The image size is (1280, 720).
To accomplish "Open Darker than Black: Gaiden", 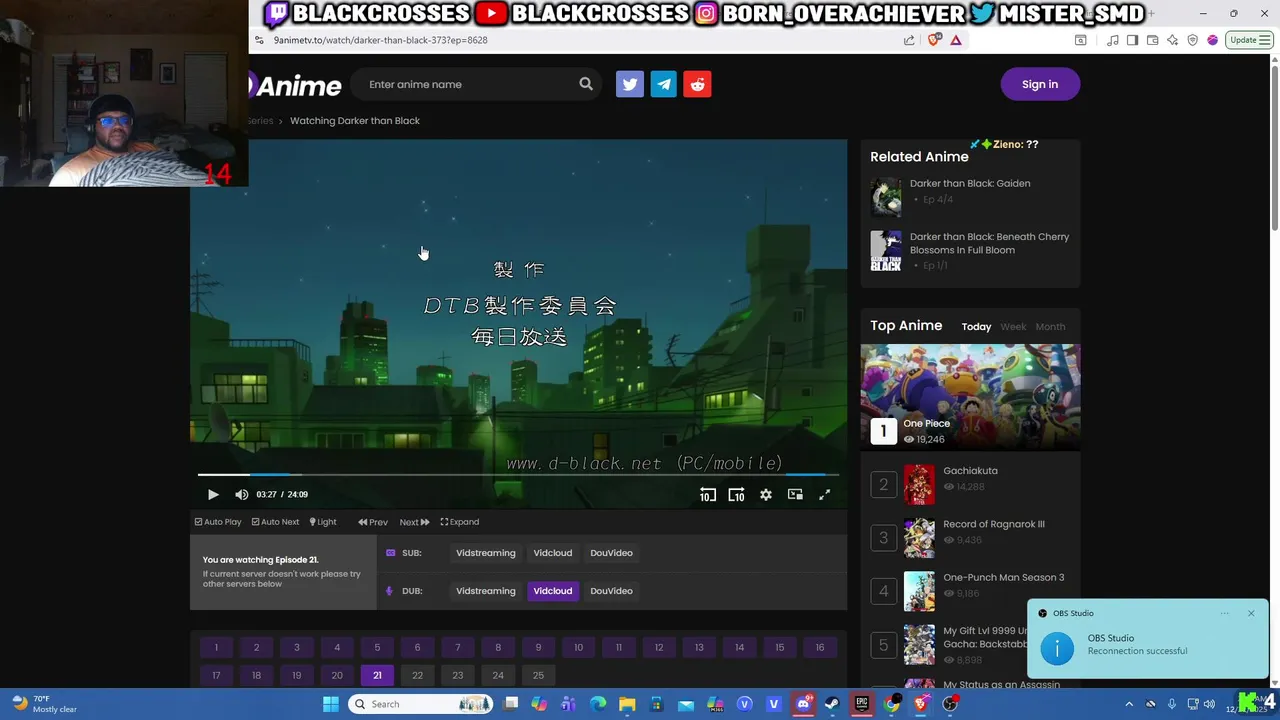I will [x=970, y=183].
